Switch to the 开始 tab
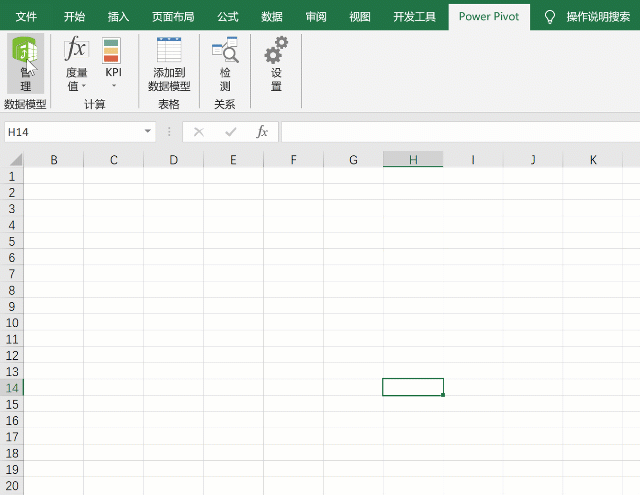Screen dimensions: 640x495 pyautogui.click(x=75, y=16)
